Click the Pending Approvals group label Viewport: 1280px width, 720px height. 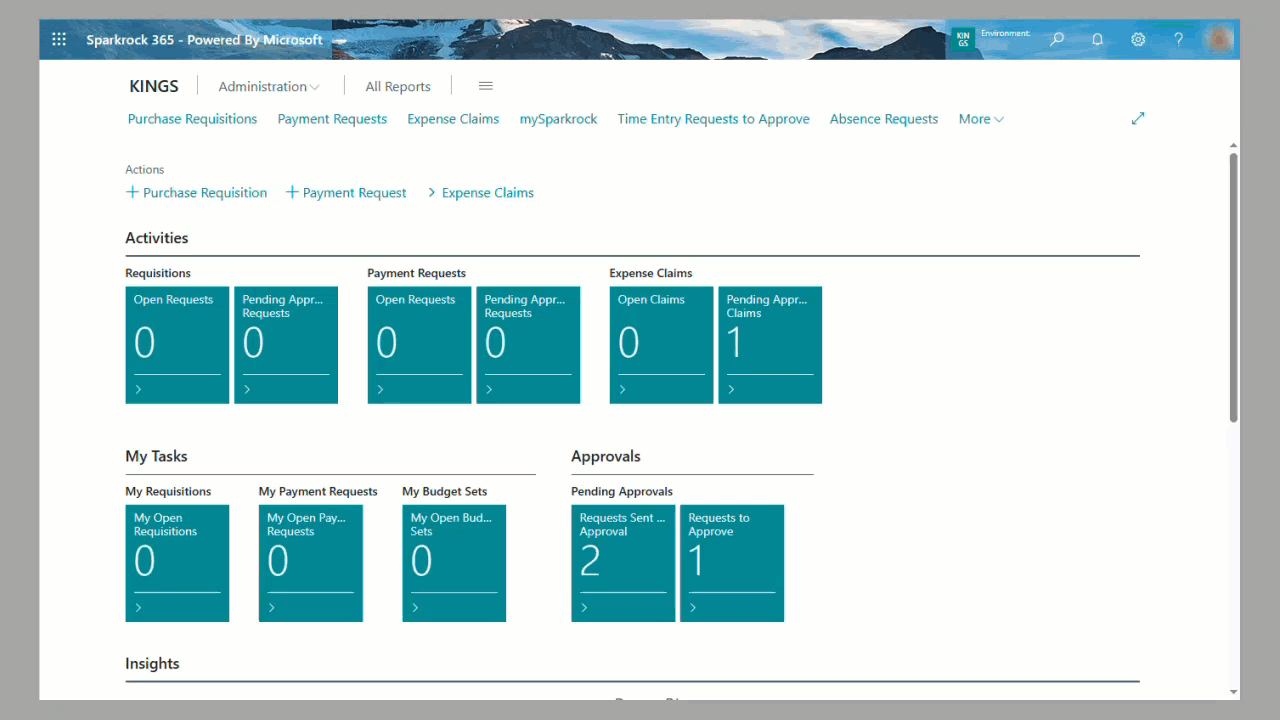tap(622, 491)
